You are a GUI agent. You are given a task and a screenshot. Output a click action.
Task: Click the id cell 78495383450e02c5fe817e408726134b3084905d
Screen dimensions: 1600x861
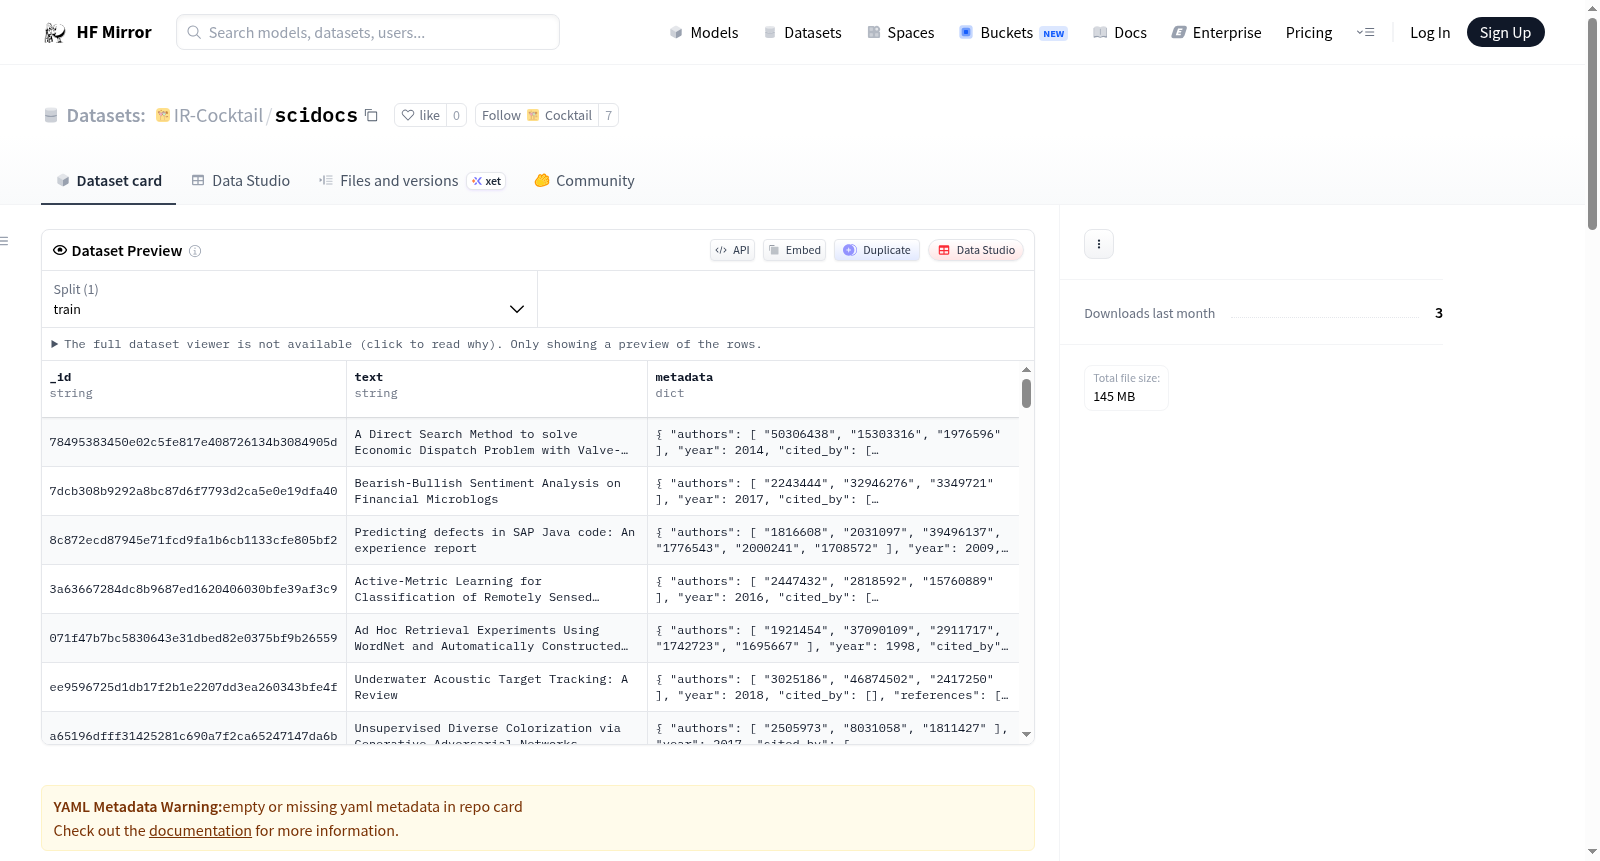click(194, 442)
